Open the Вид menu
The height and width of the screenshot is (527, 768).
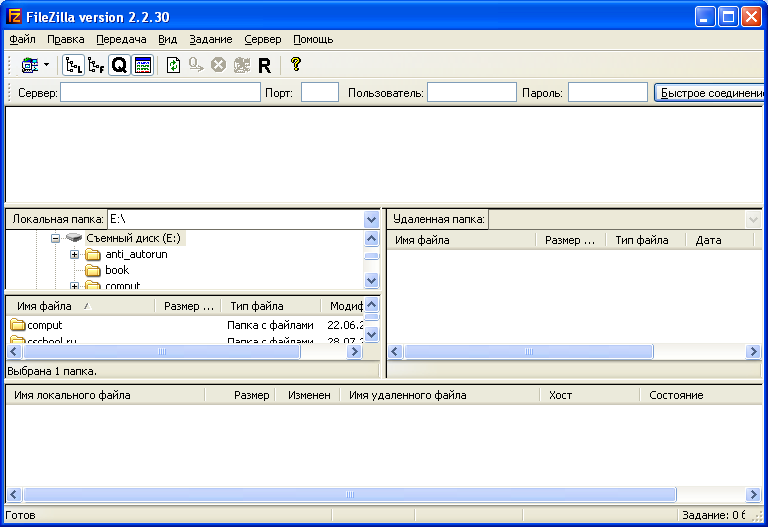[167, 39]
